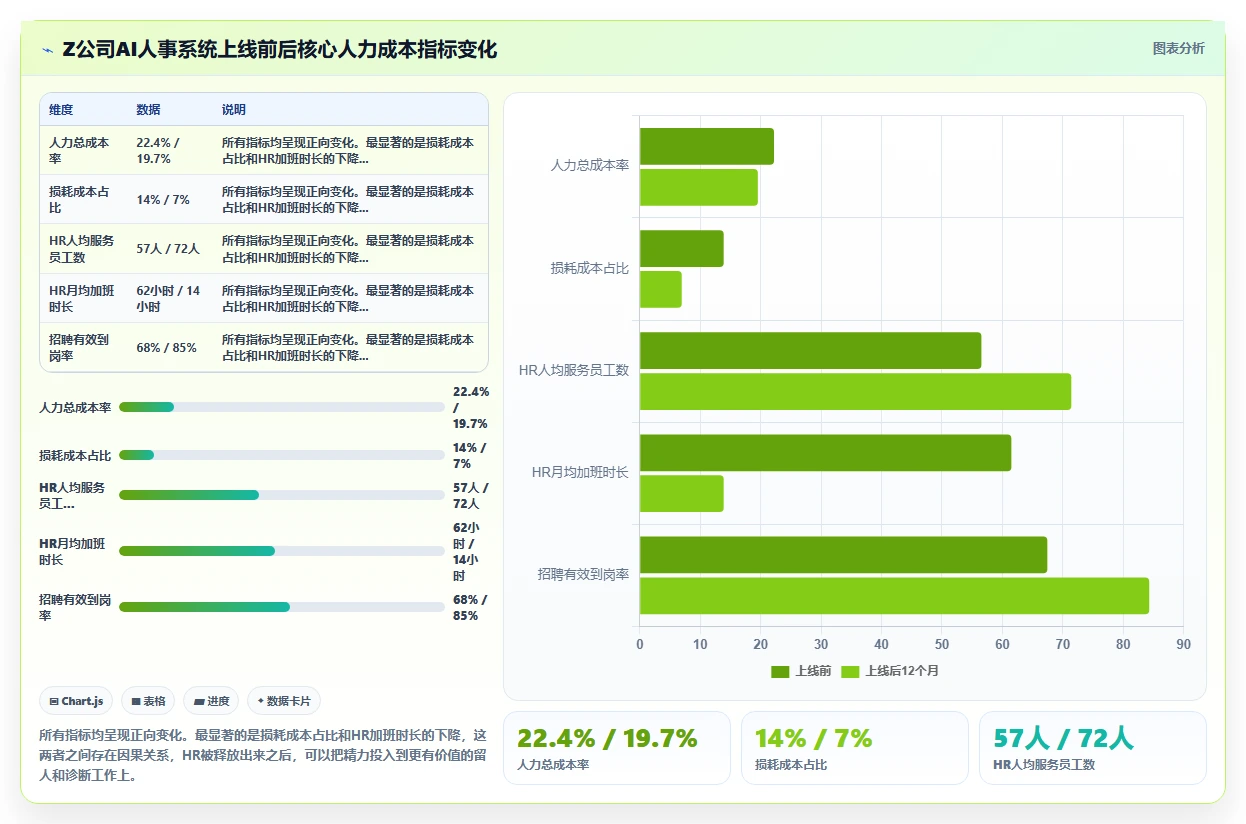Click the HR月均加班时长 upper dark chart bar
The image size is (1246, 824).
pos(825,453)
